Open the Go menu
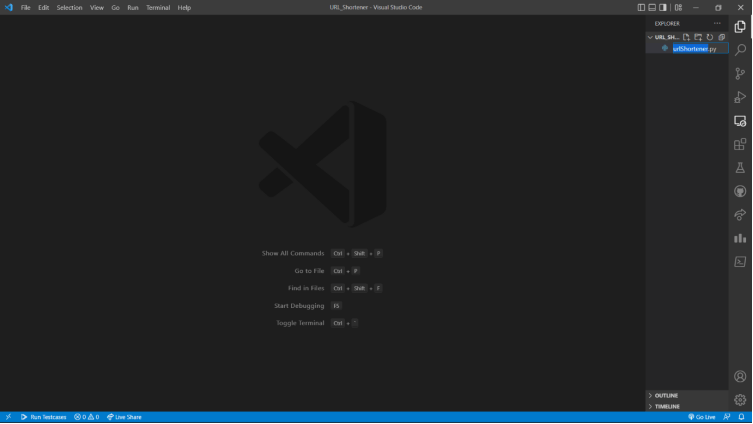The image size is (753, 424). coord(115,7)
